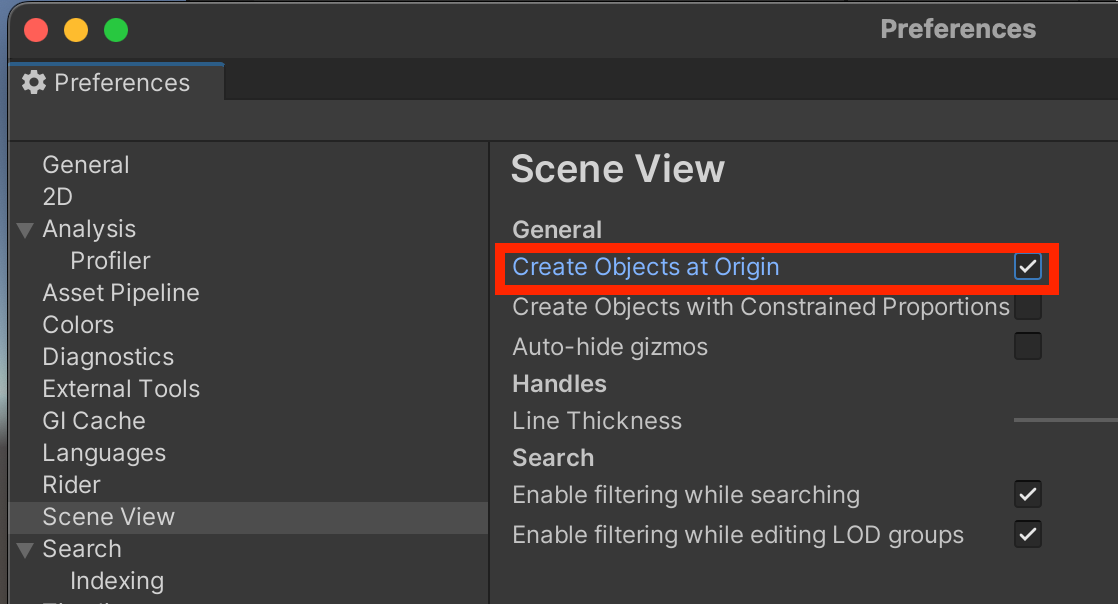Open the Rider preferences section

70,484
